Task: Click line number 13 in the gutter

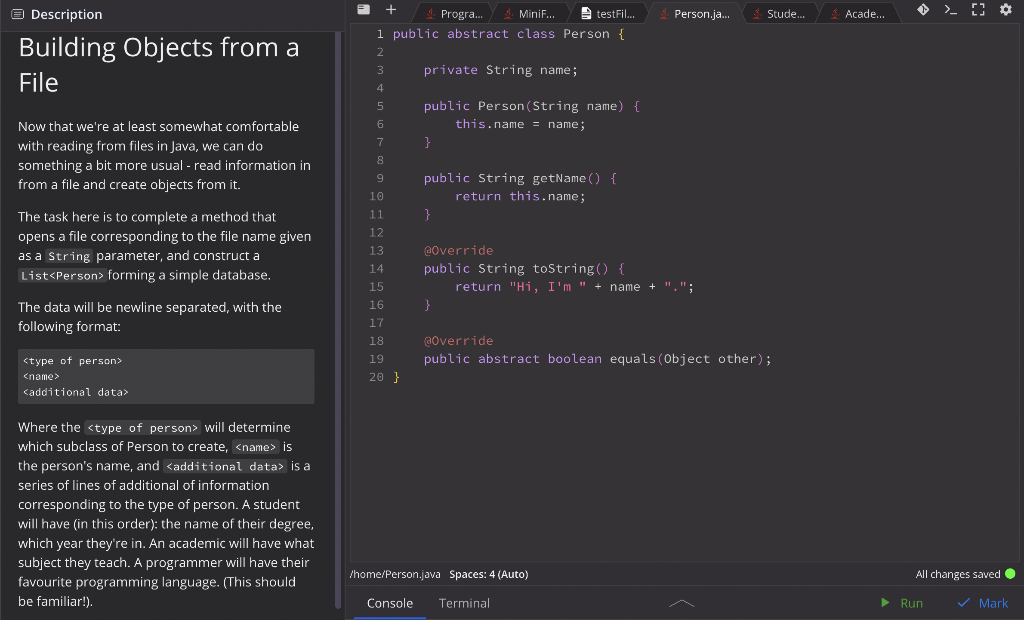Action: click(376, 250)
